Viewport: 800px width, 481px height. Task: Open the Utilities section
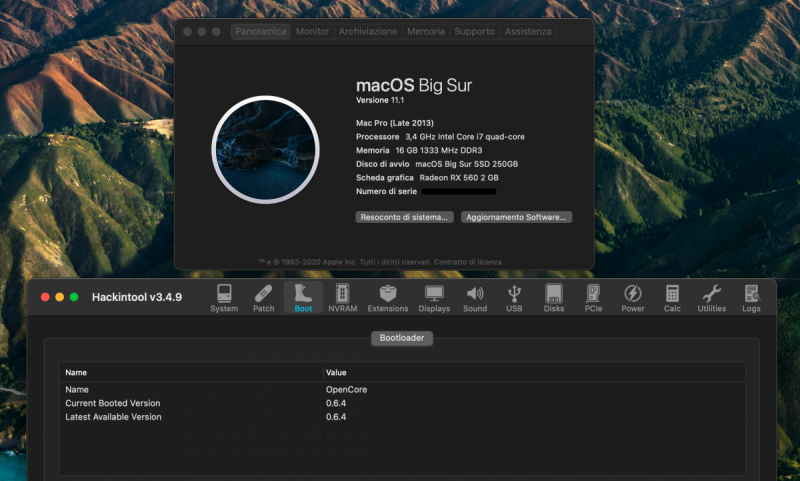(712, 298)
